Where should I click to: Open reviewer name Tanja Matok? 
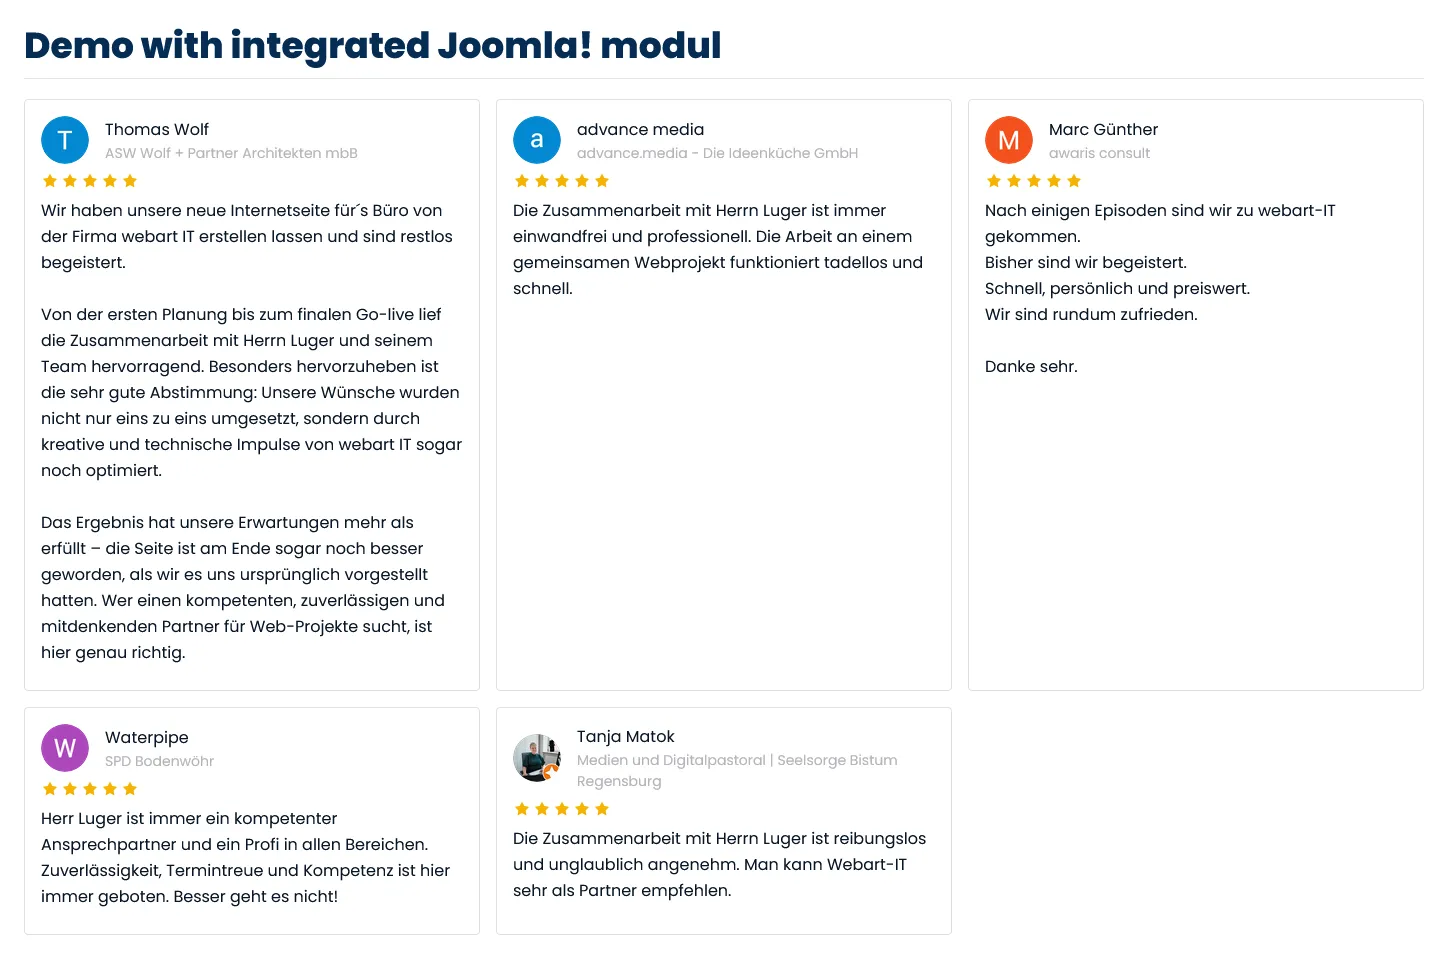[626, 736]
